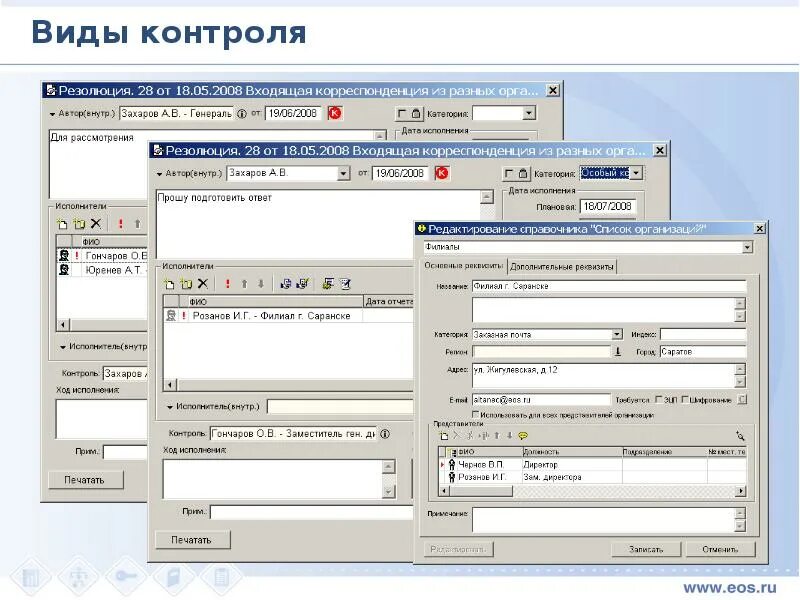Yellow comment bubble icon in Представители toolbar
This screenshot has height=600, width=800.
coord(523,436)
